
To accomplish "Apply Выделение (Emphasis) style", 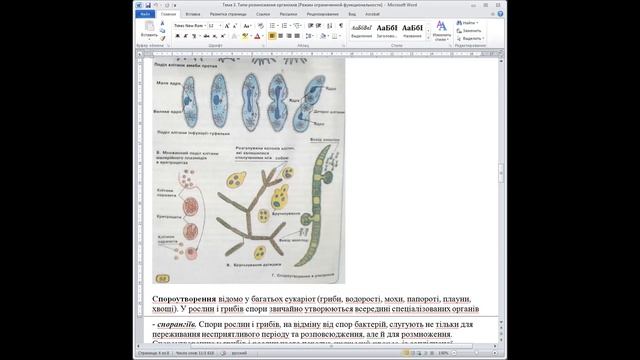I will pyautogui.click(x=362, y=31).
